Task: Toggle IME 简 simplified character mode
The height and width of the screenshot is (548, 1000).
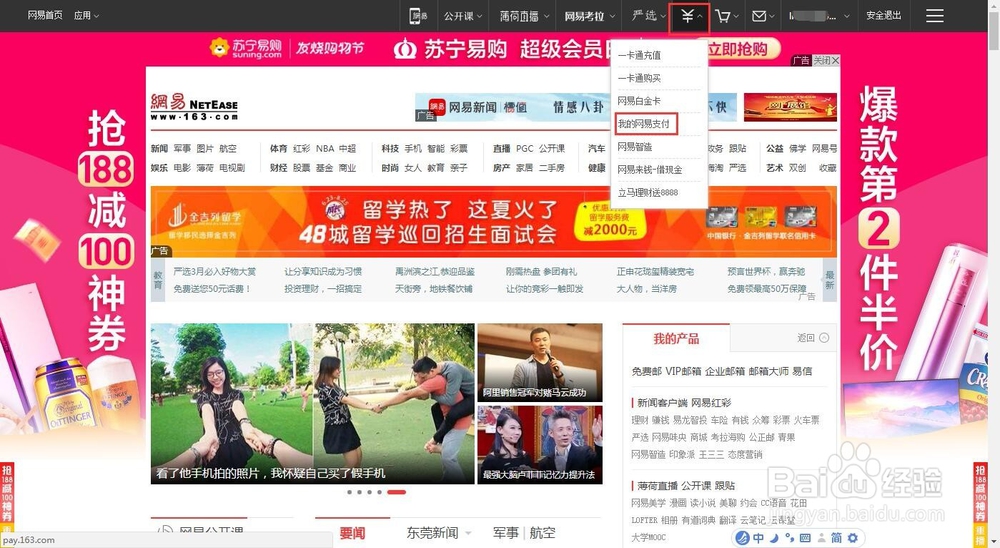Action: 836,538
